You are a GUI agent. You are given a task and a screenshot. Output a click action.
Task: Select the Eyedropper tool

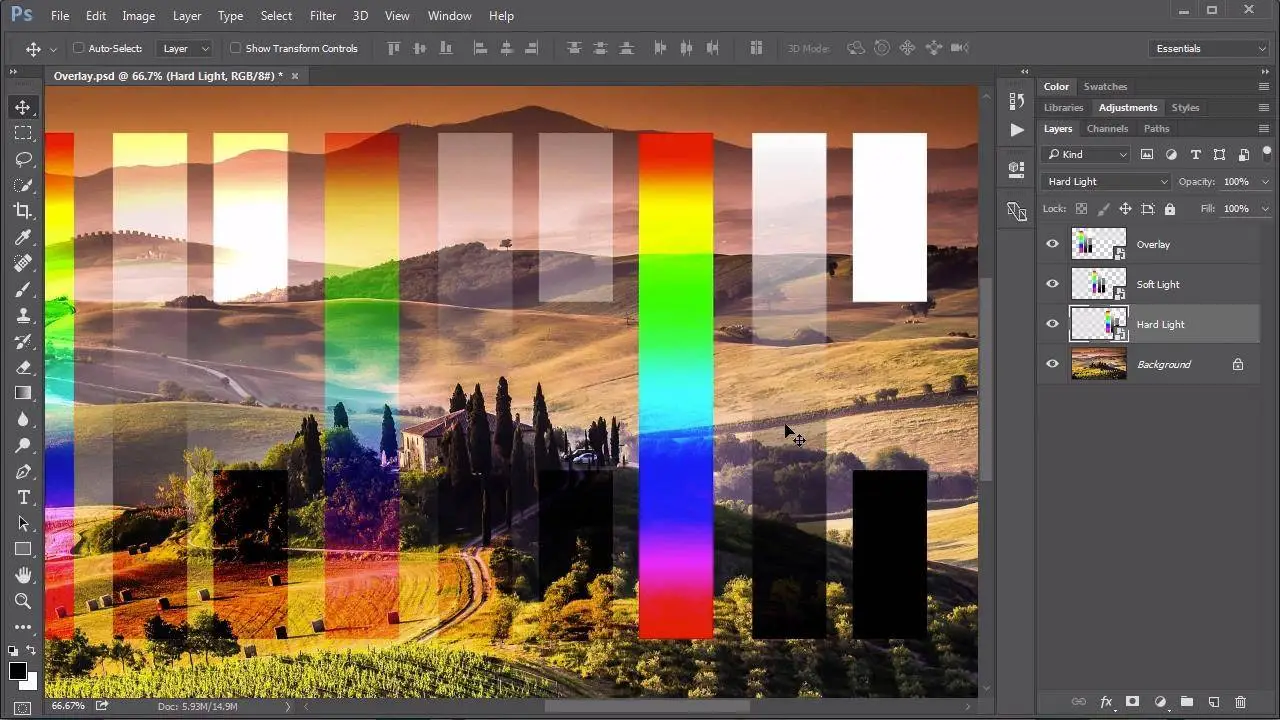pyautogui.click(x=23, y=237)
